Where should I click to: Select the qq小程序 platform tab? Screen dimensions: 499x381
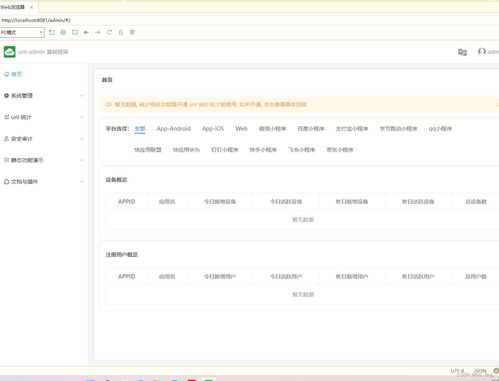pyautogui.click(x=440, y=129)
